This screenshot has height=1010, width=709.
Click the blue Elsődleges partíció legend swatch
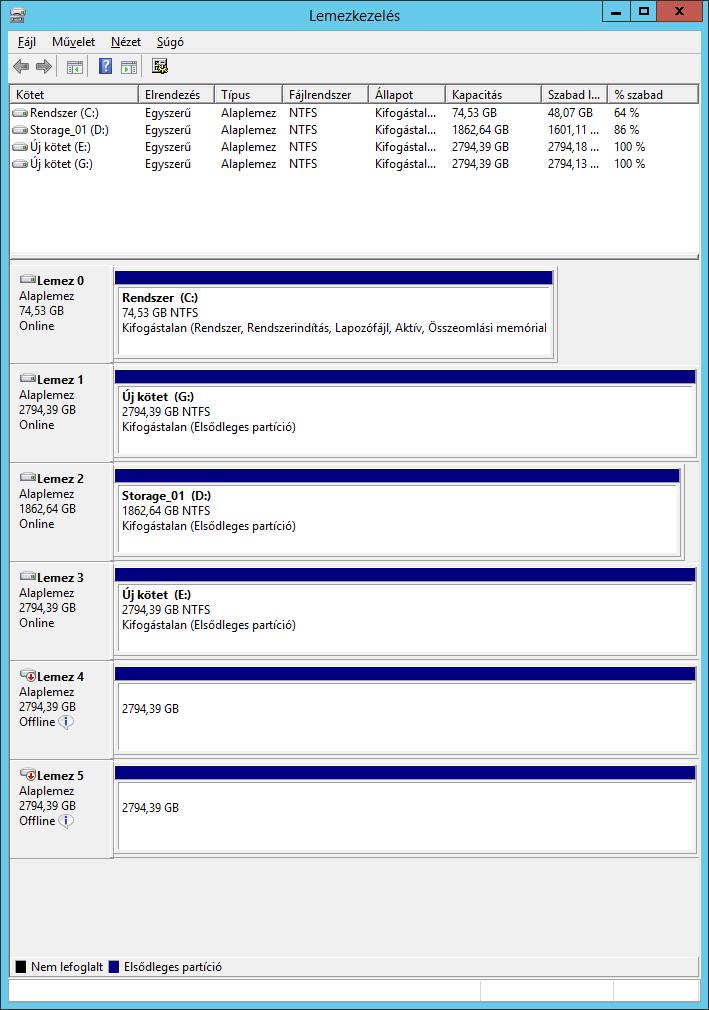coord(114,967)
